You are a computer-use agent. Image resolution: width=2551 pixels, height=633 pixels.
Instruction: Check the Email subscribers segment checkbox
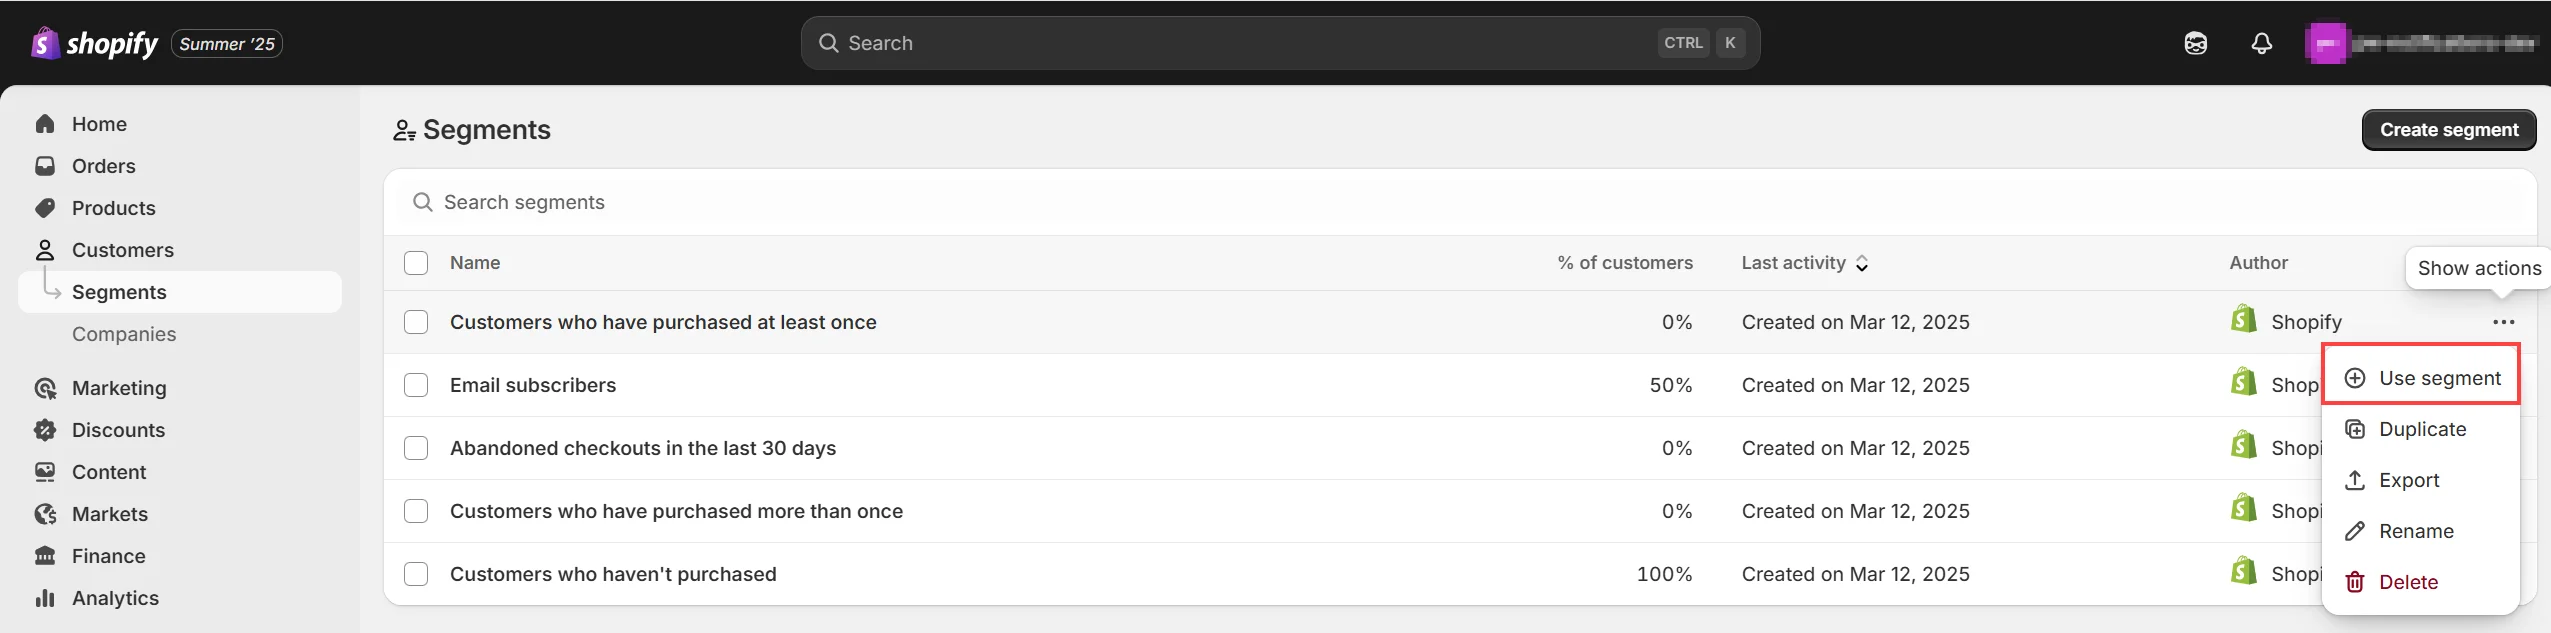[x=416, y=385]
